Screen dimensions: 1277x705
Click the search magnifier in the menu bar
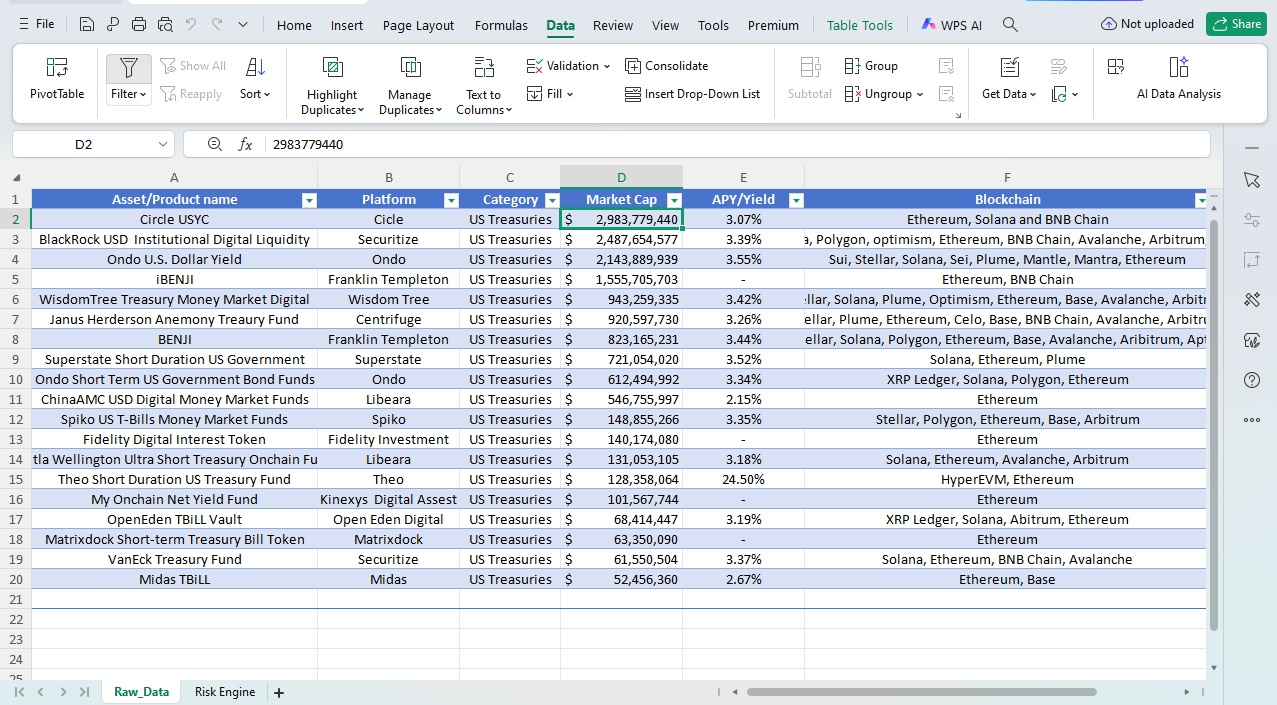point(1010,25)
